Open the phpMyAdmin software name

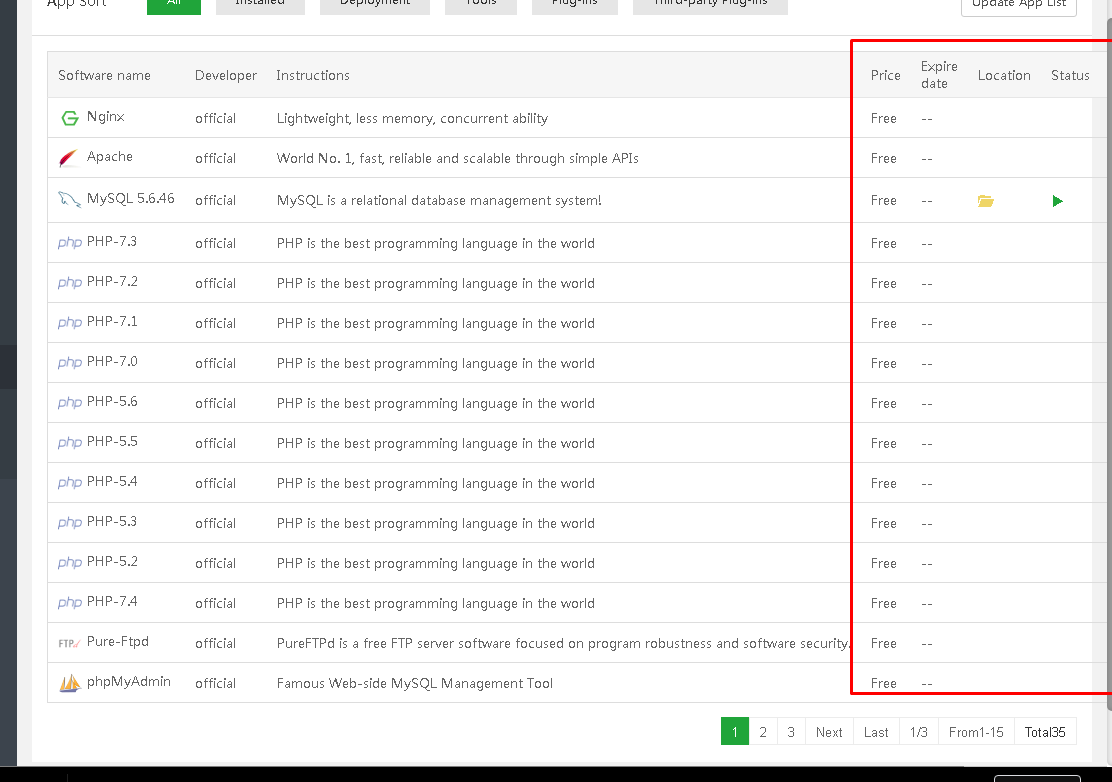coord(128,681)
